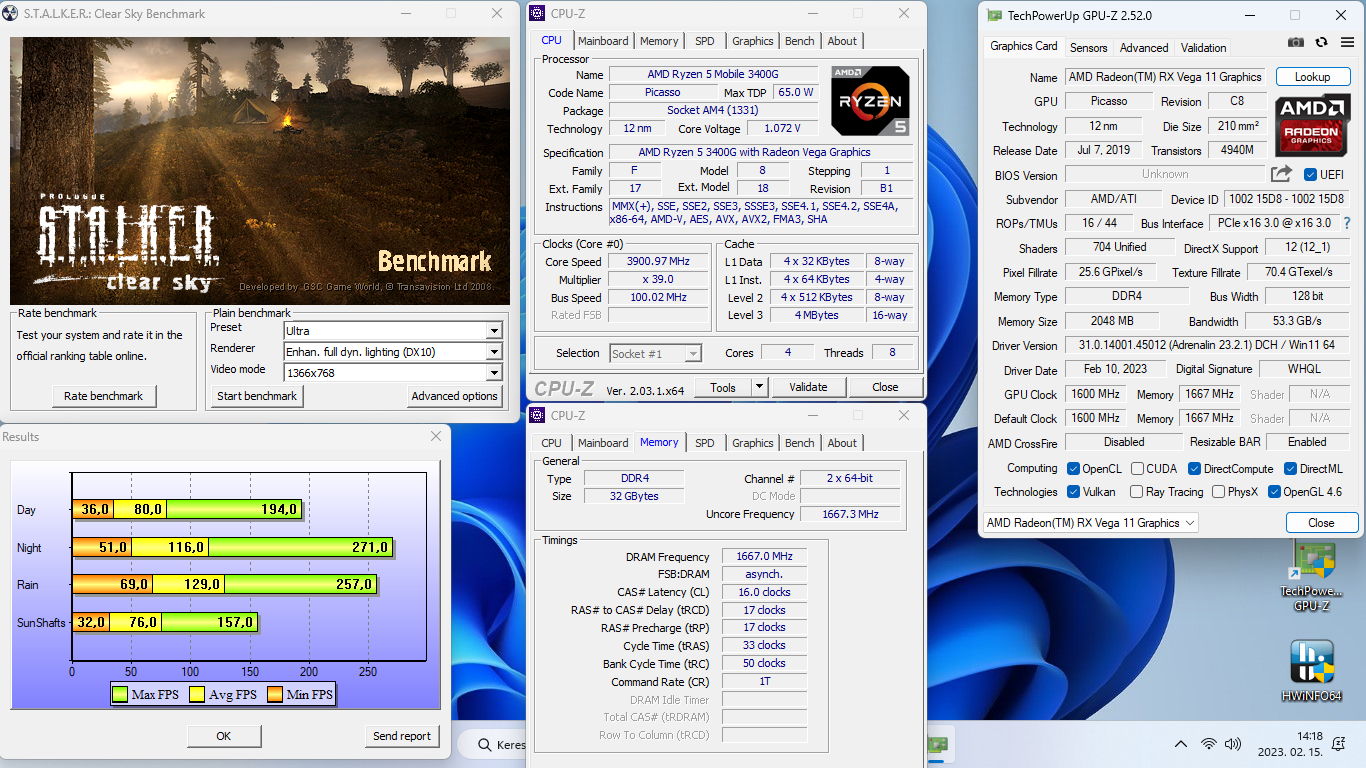
Task: Click the Start benchmark button
Action: pos(257,396)
